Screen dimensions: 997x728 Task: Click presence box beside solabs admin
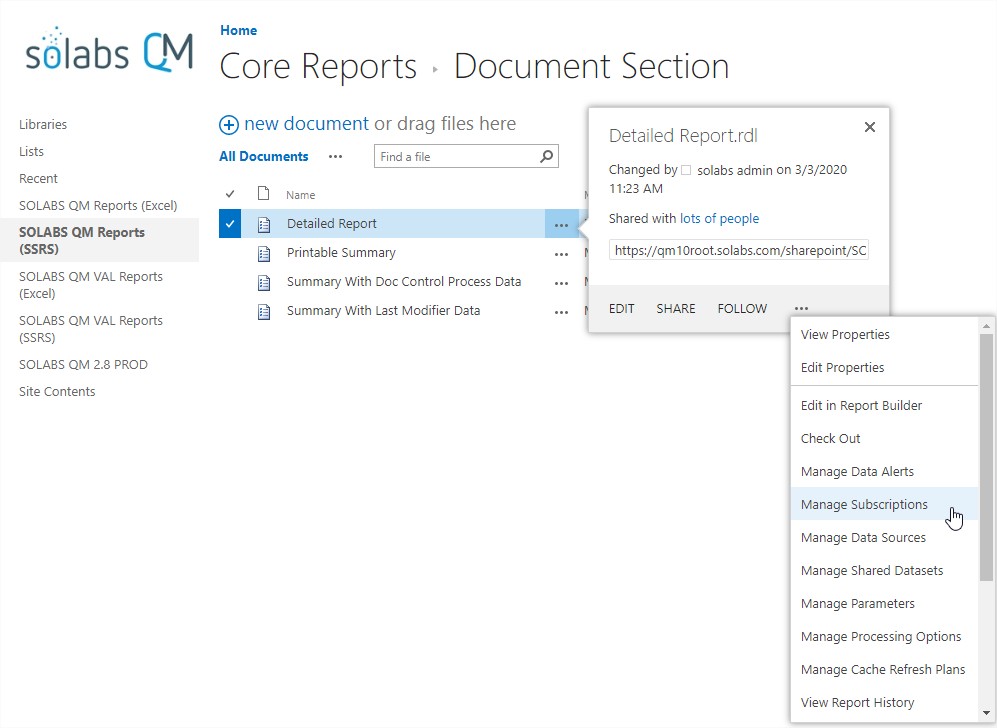[686, 170]
